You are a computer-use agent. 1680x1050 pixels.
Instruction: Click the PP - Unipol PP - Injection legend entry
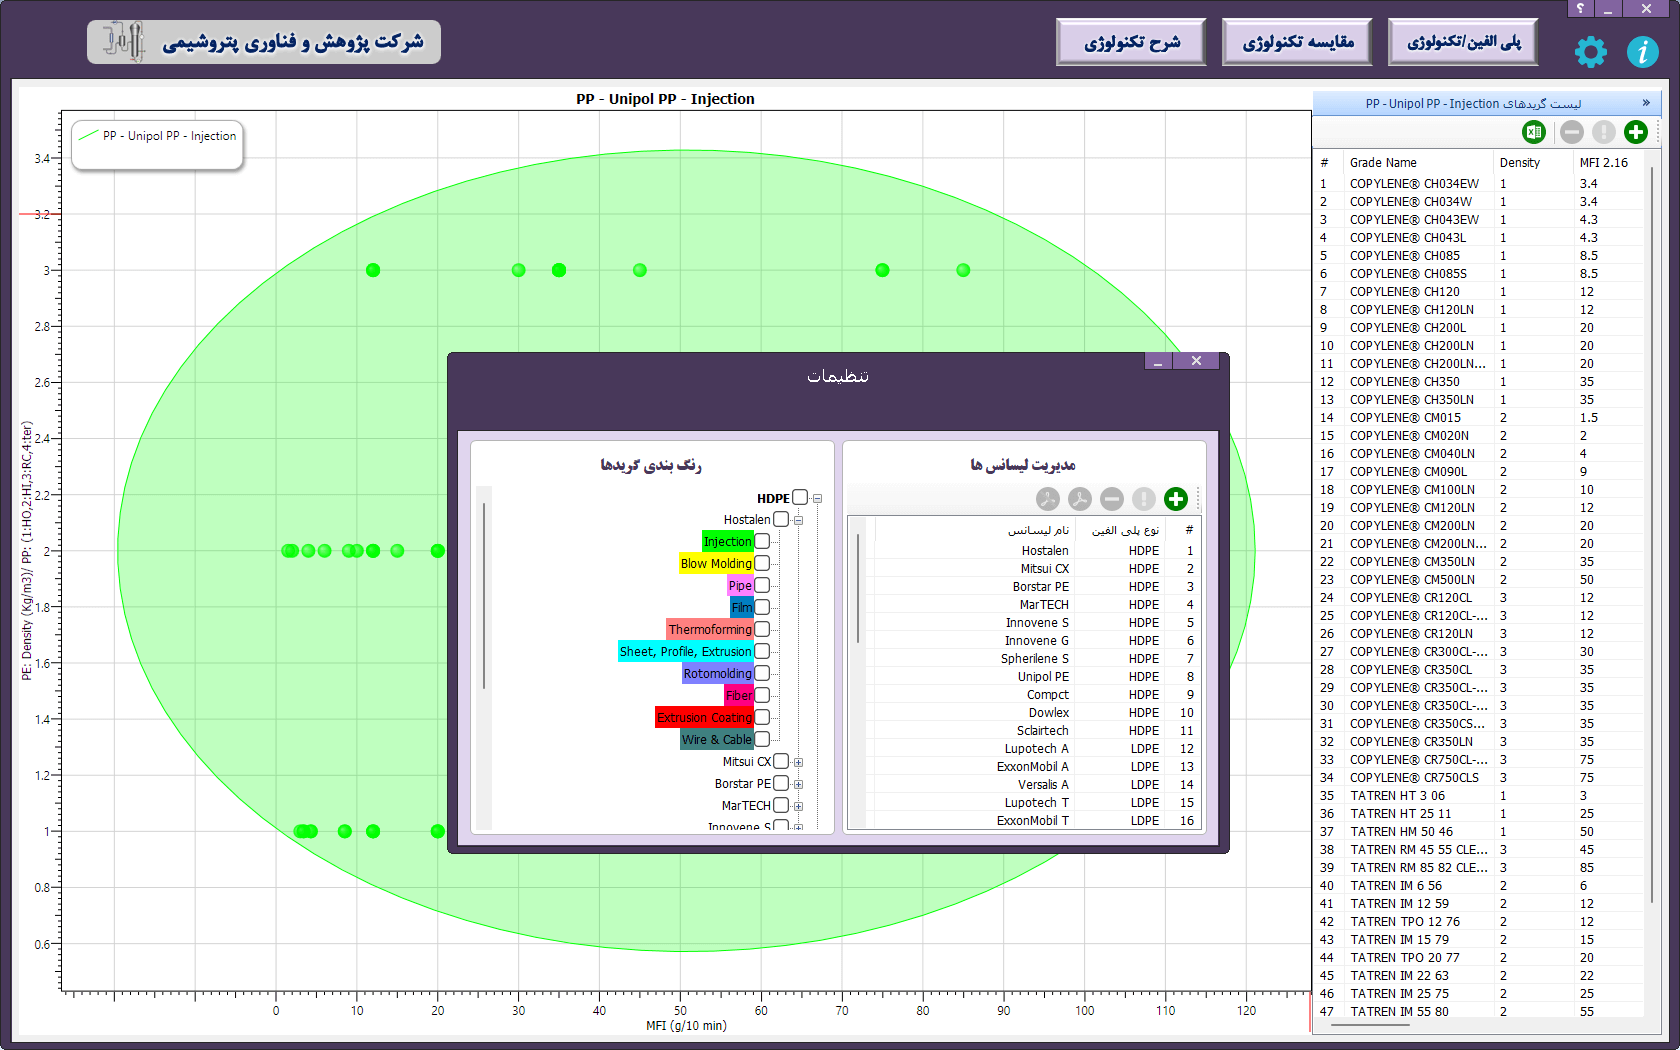[158, 136]
